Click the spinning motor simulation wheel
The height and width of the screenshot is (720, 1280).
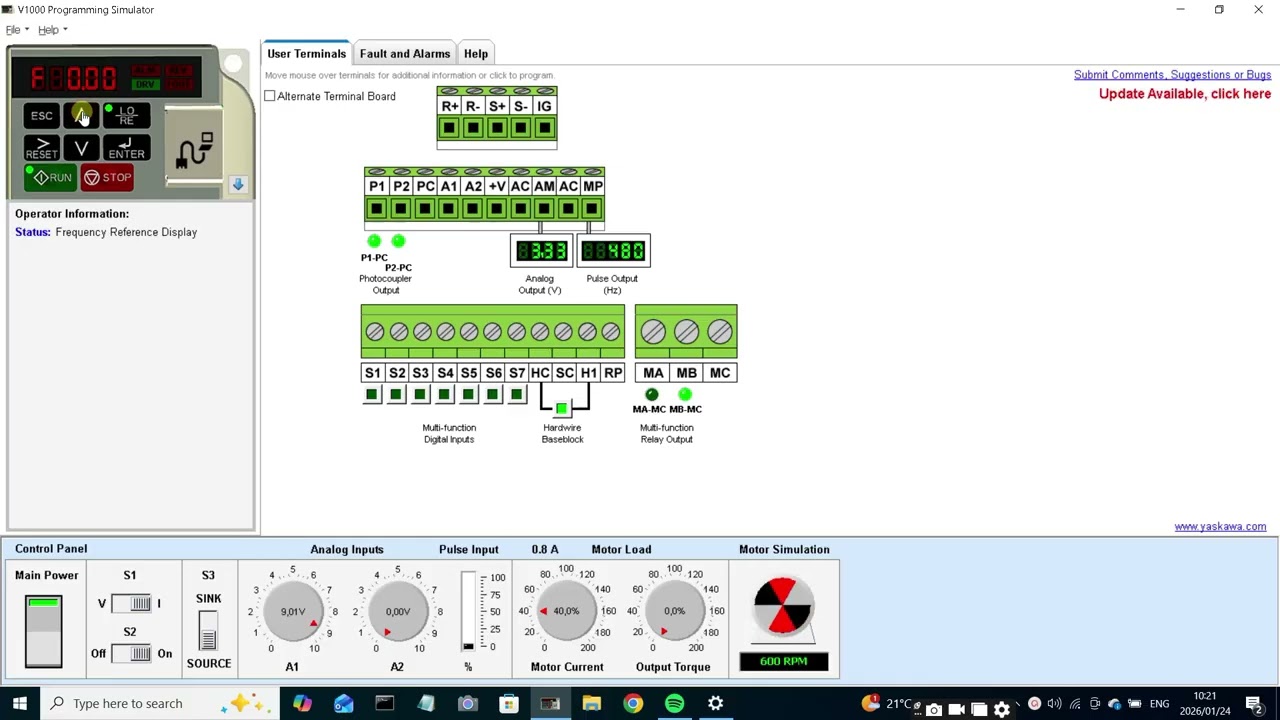pos(783,605)
